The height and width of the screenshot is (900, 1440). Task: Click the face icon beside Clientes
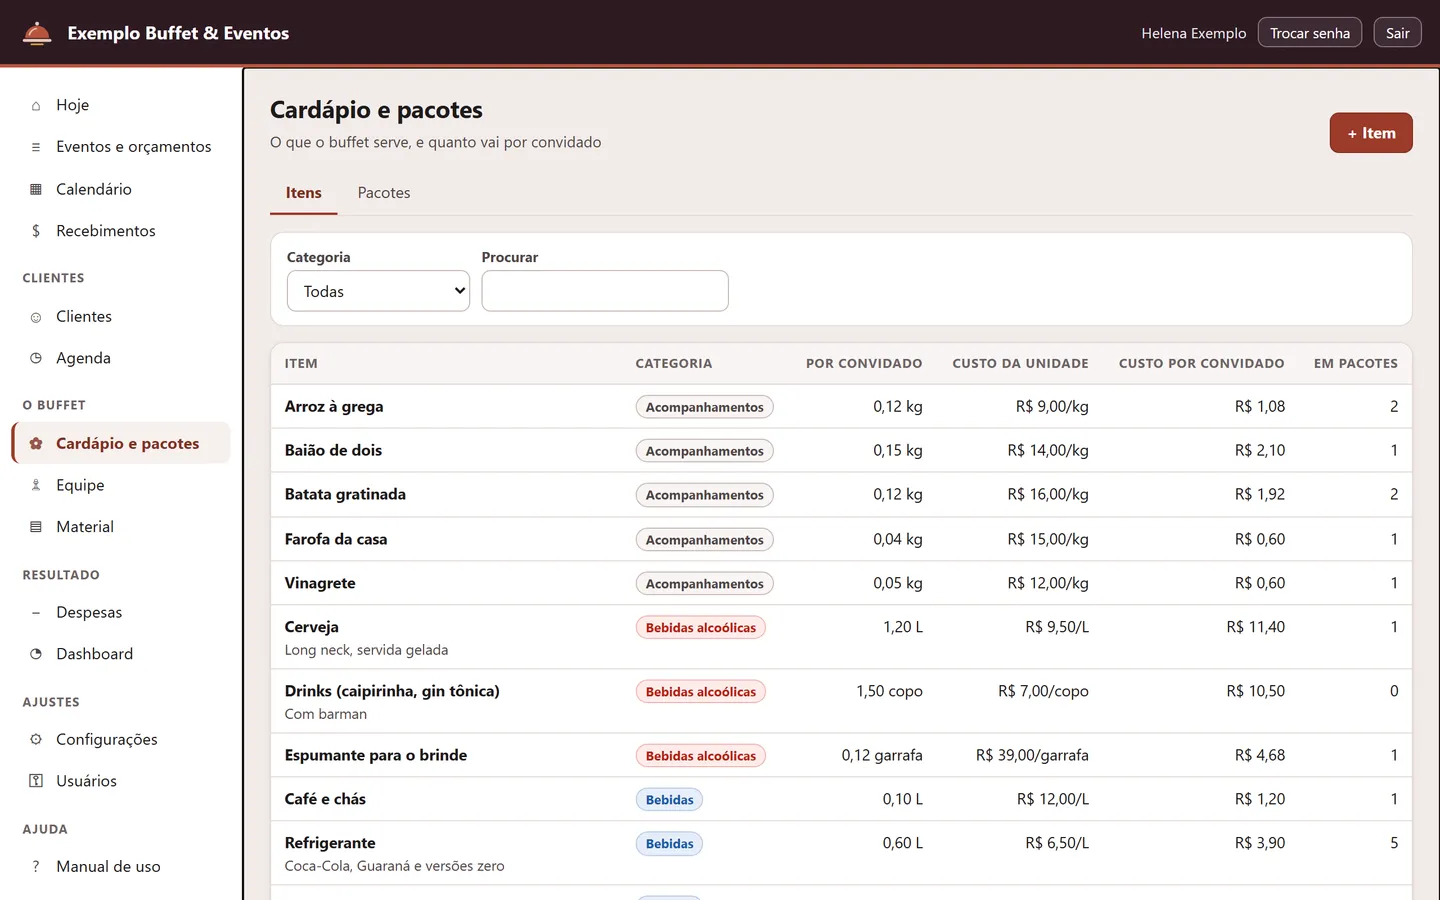tap(36, 317)
